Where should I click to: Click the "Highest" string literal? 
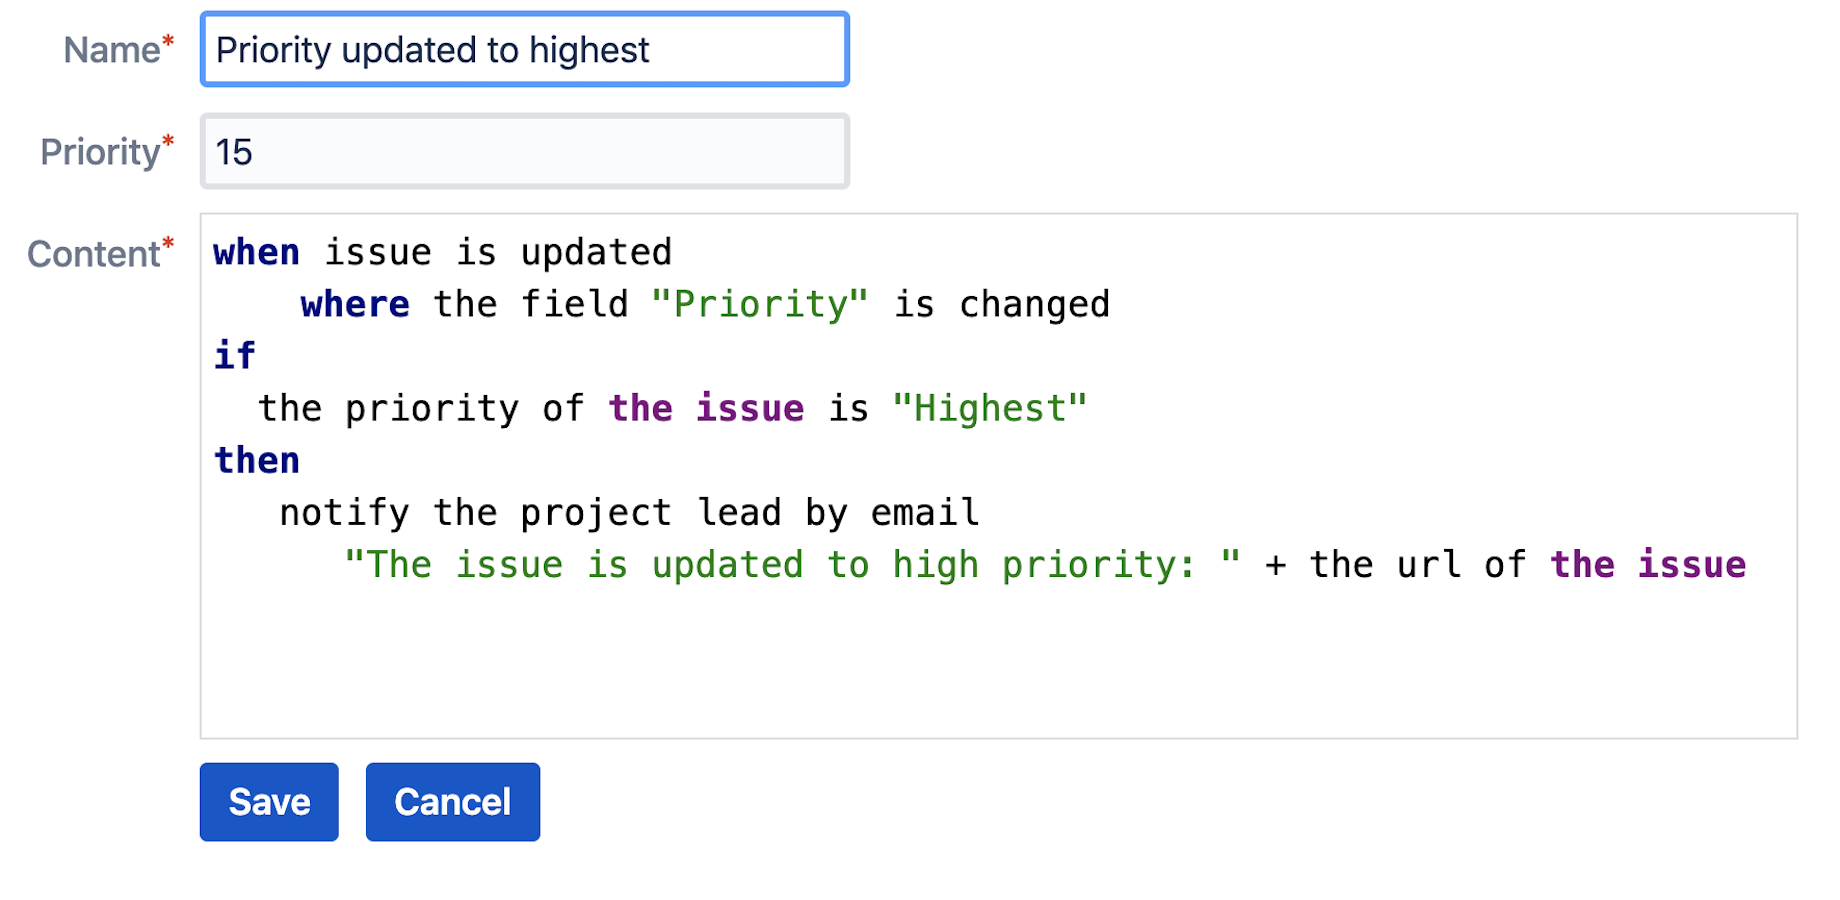pyautogui.click(x=990, y=408)
